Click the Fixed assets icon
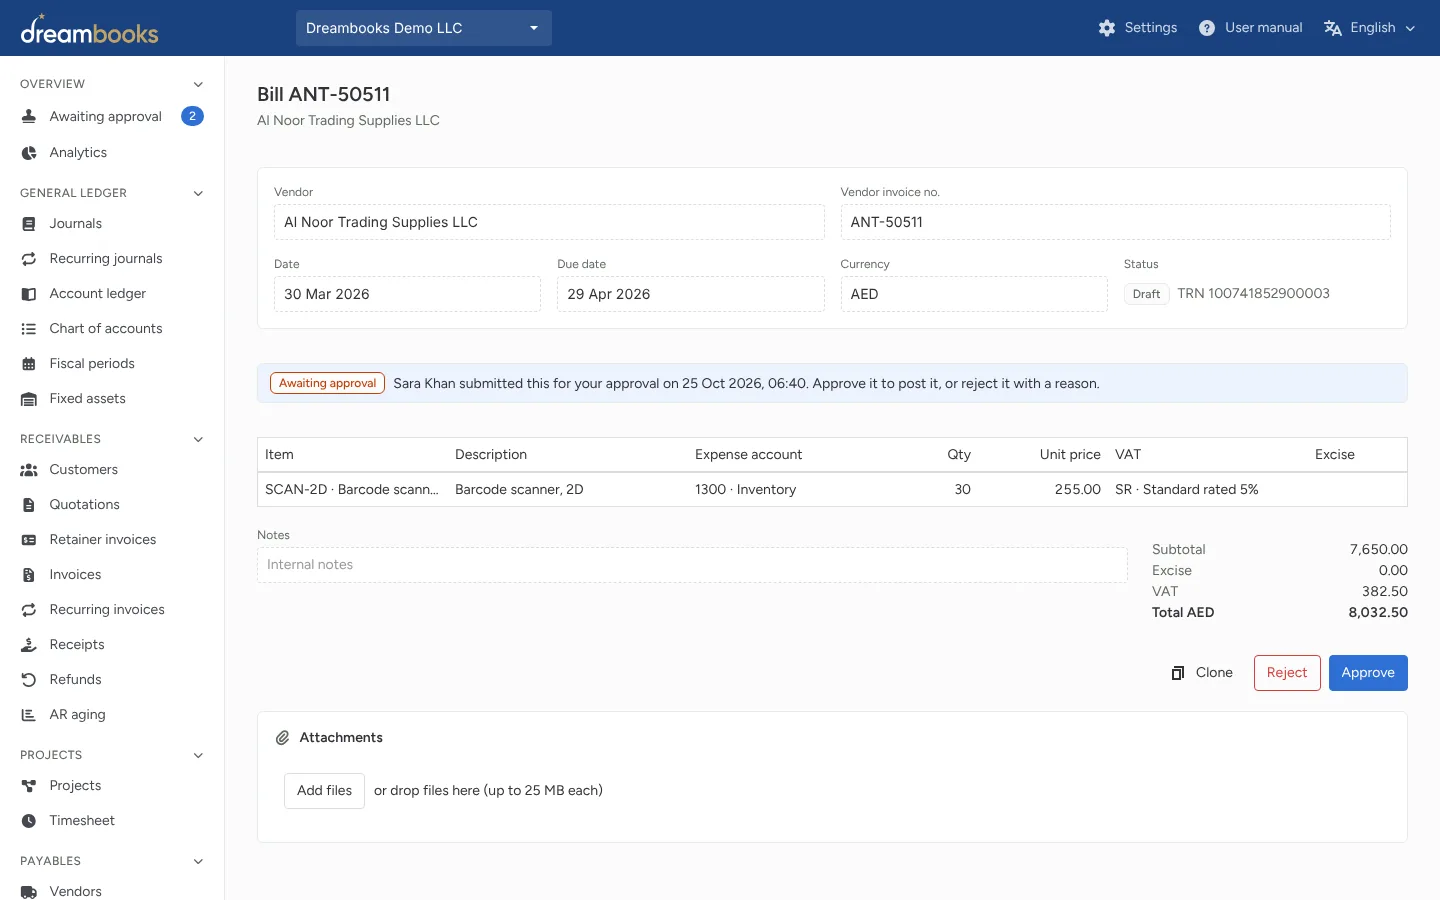This screenshot has height=900, width=1440. point(29,399)
